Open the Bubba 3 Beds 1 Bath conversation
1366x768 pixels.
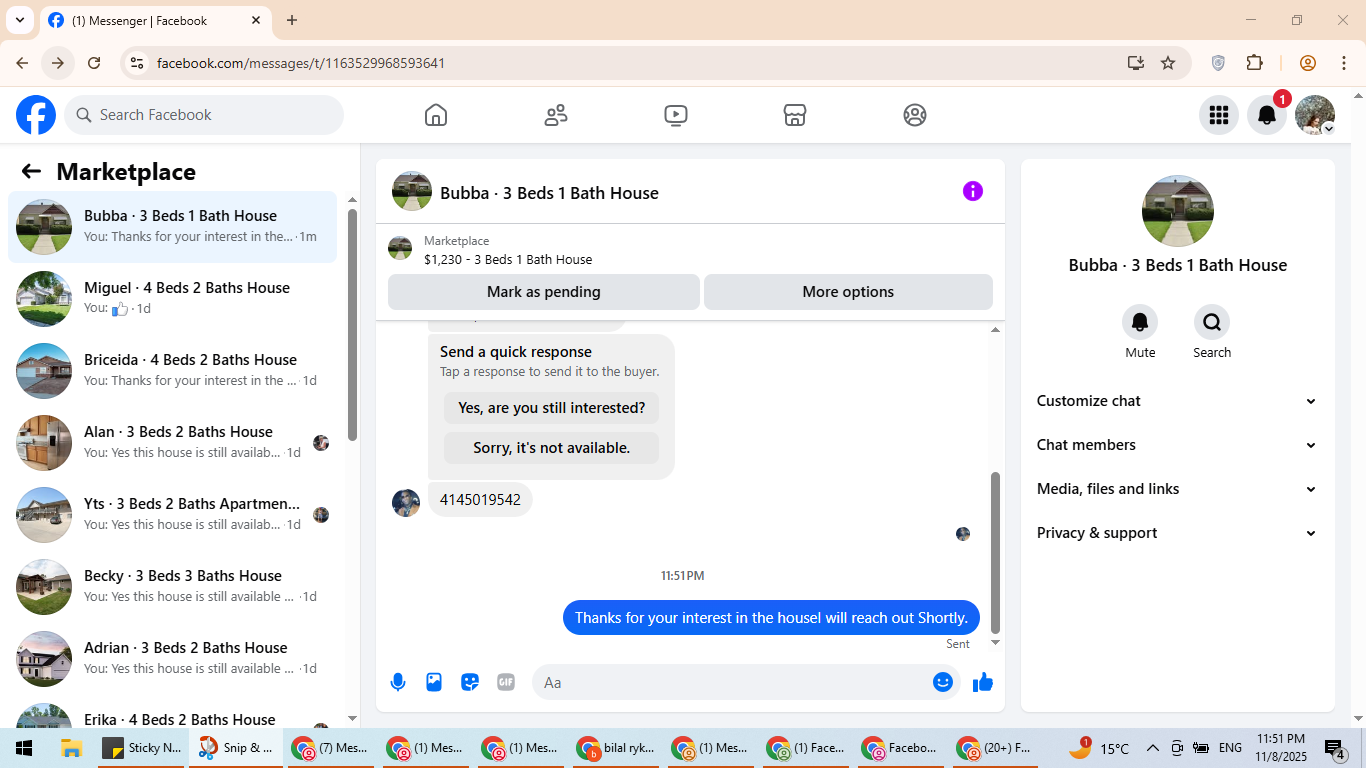pyautogui.click(x=172, y=227)
